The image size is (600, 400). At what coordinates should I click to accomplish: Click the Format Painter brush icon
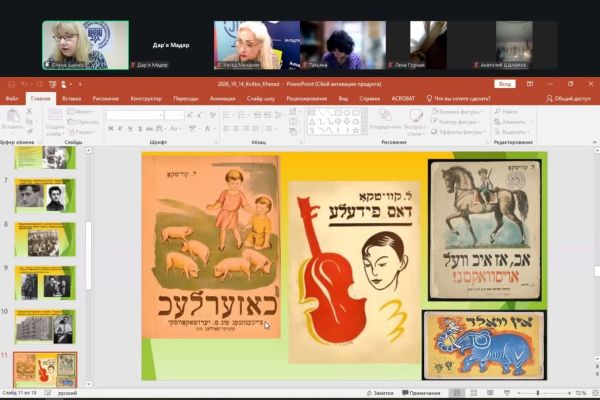pyautogui.click(x=29, y=132)
